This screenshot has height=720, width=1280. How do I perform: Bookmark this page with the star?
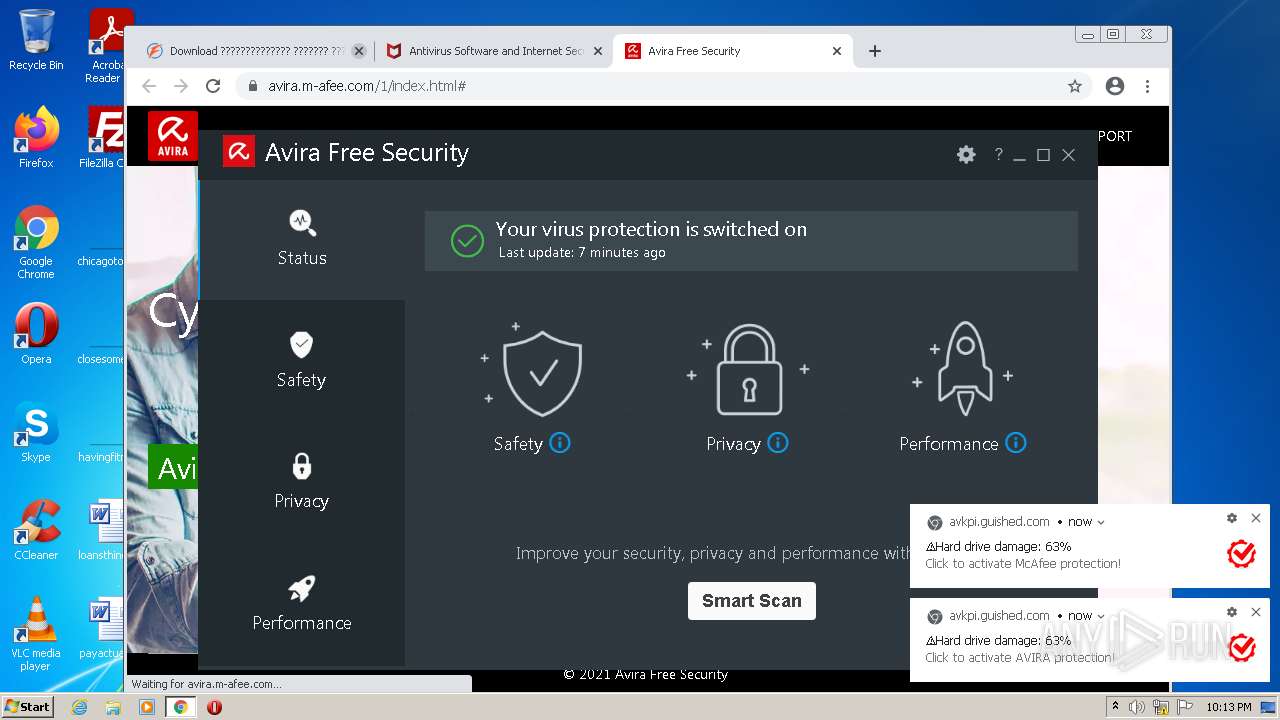pos(1075,86)
